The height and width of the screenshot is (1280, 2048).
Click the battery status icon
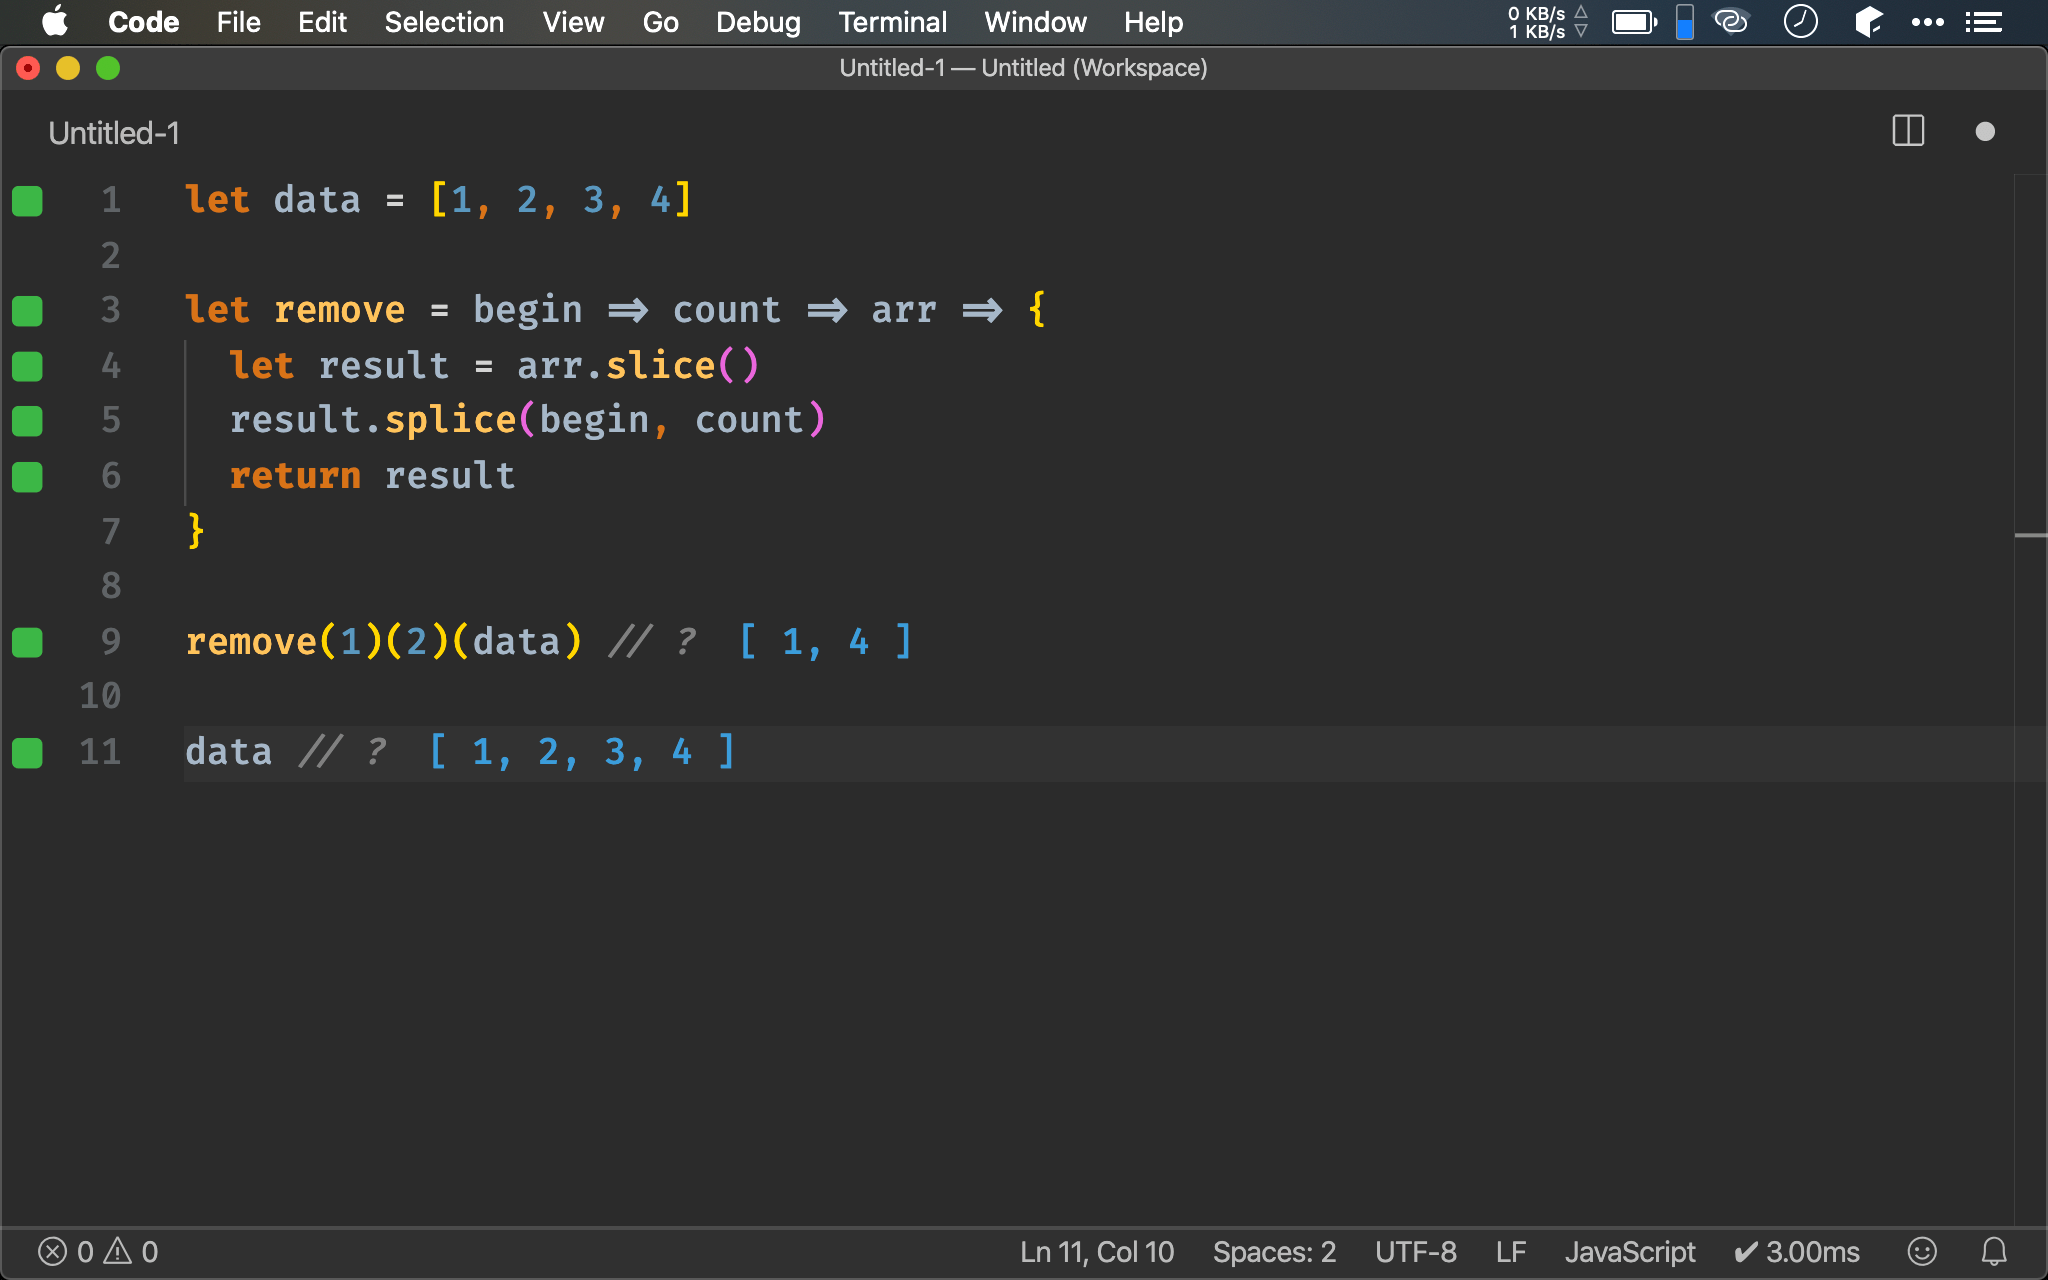1634,22
